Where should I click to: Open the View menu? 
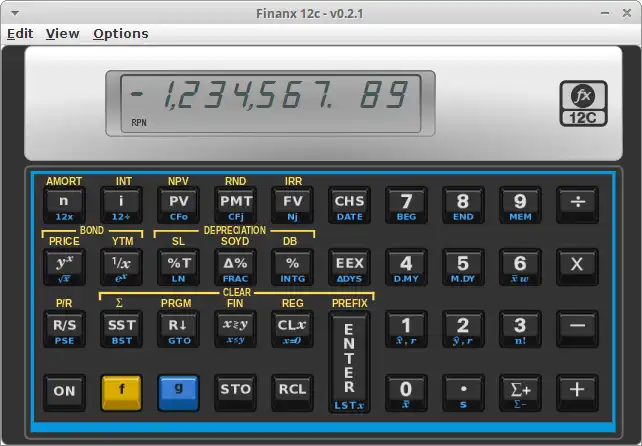pyautogui.click(x=62, y=34)
